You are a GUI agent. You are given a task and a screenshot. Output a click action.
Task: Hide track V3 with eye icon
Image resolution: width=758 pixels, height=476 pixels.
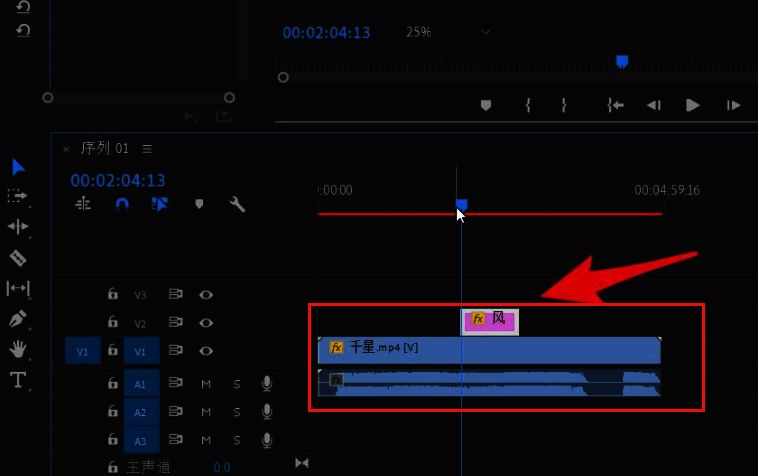tap(206, 294)
